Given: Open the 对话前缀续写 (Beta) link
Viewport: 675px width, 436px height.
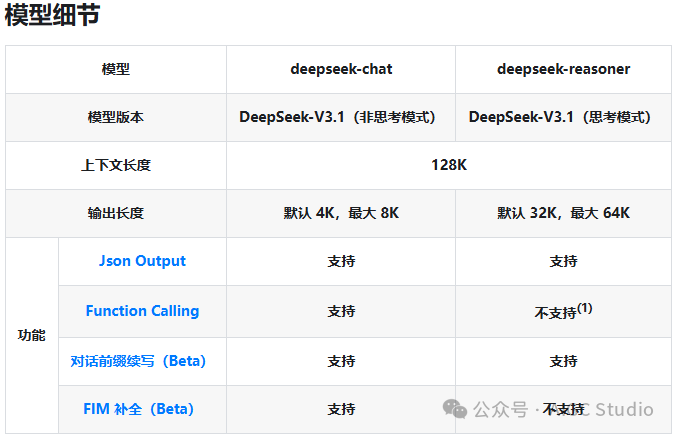Looking at the screenshot, I should click(x=138, y=361).
